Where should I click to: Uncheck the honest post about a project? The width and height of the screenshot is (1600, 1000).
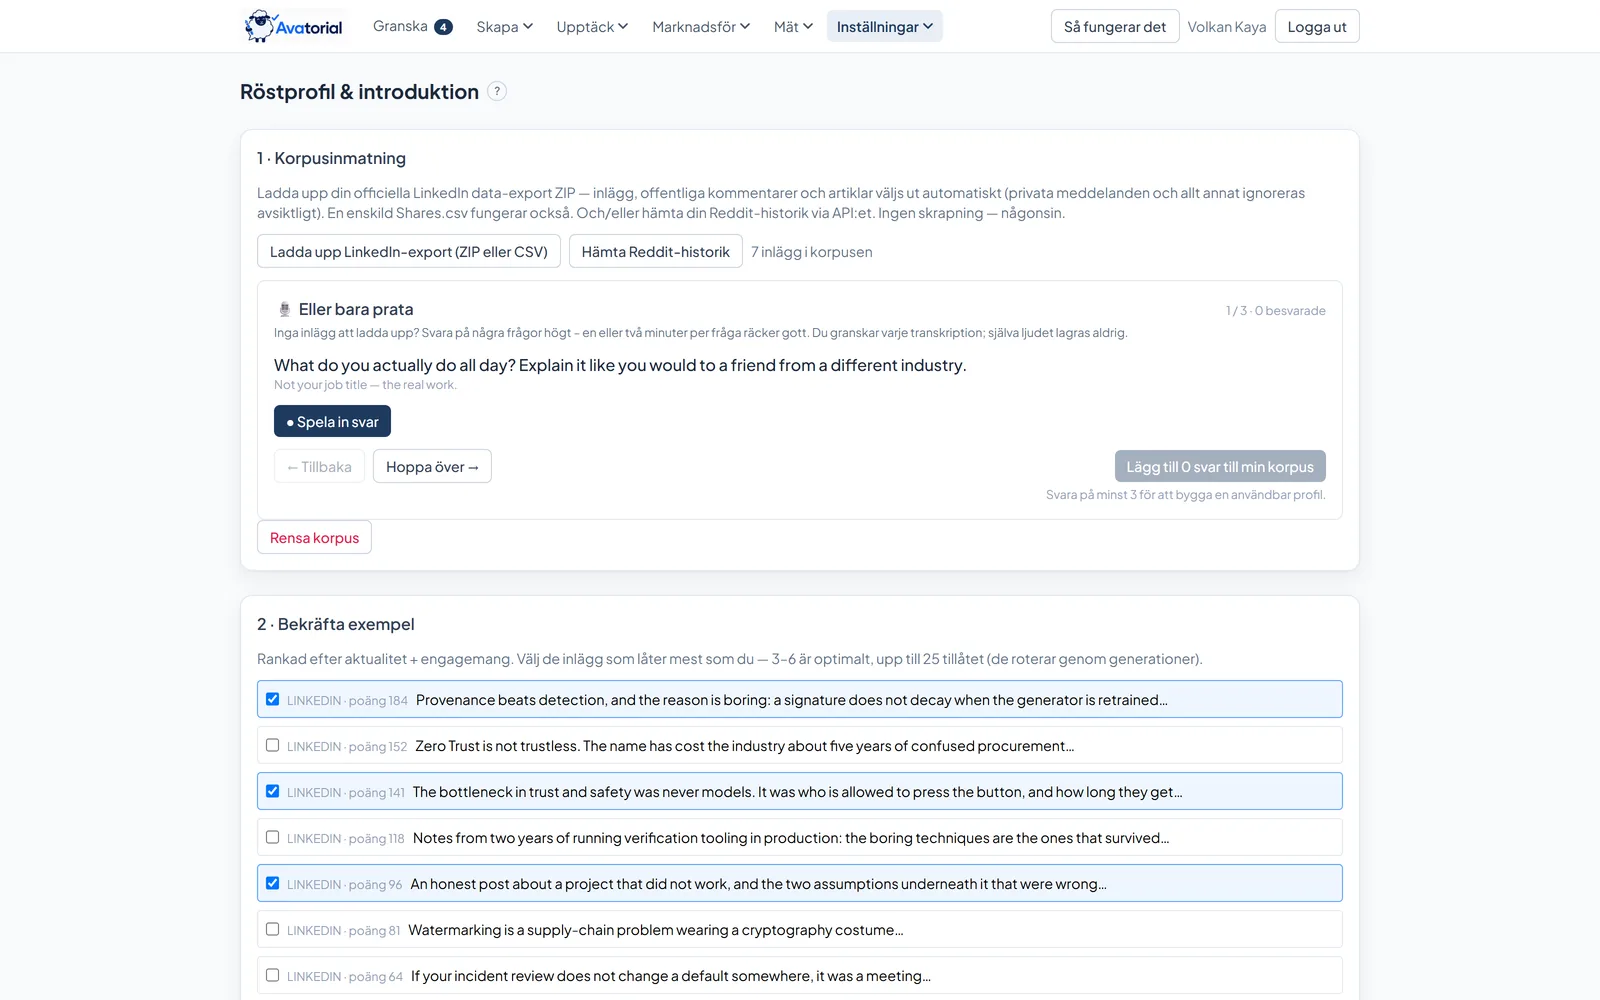(x=272, y=883)
